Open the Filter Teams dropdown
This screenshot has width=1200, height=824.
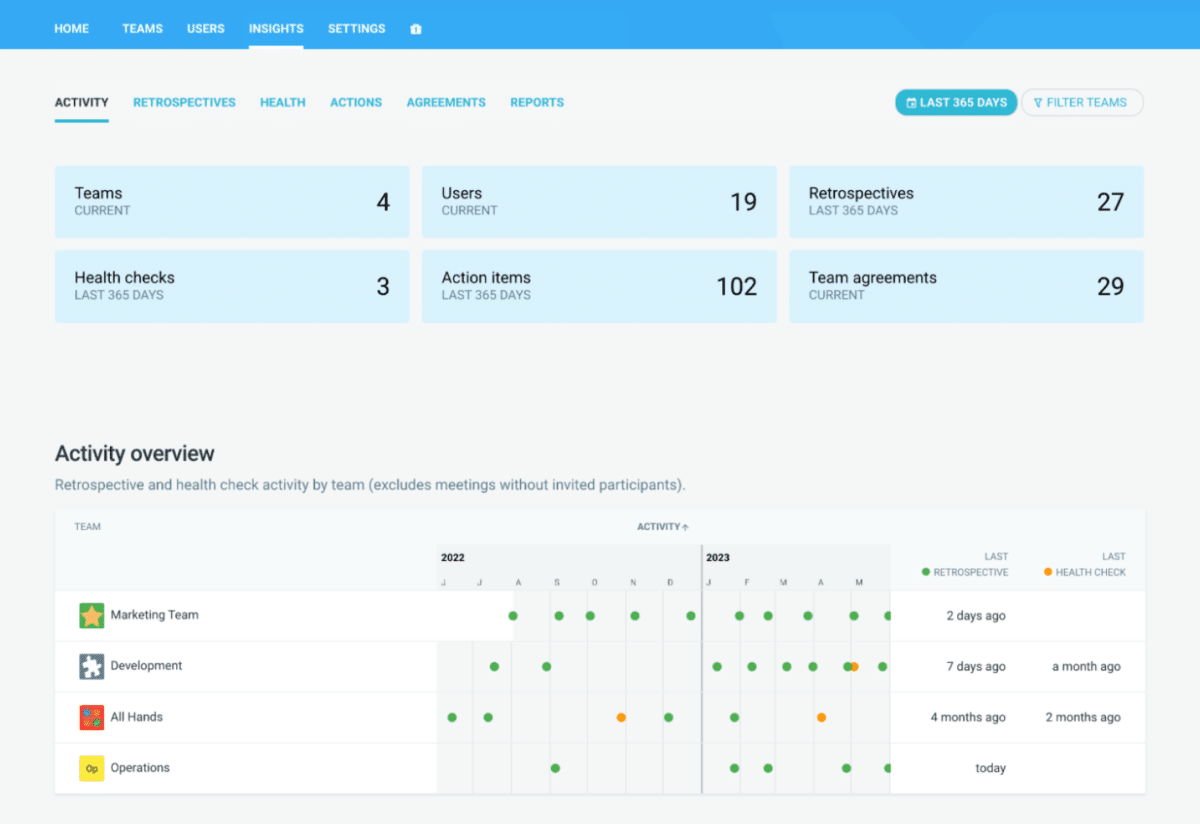click(1081, 102)
